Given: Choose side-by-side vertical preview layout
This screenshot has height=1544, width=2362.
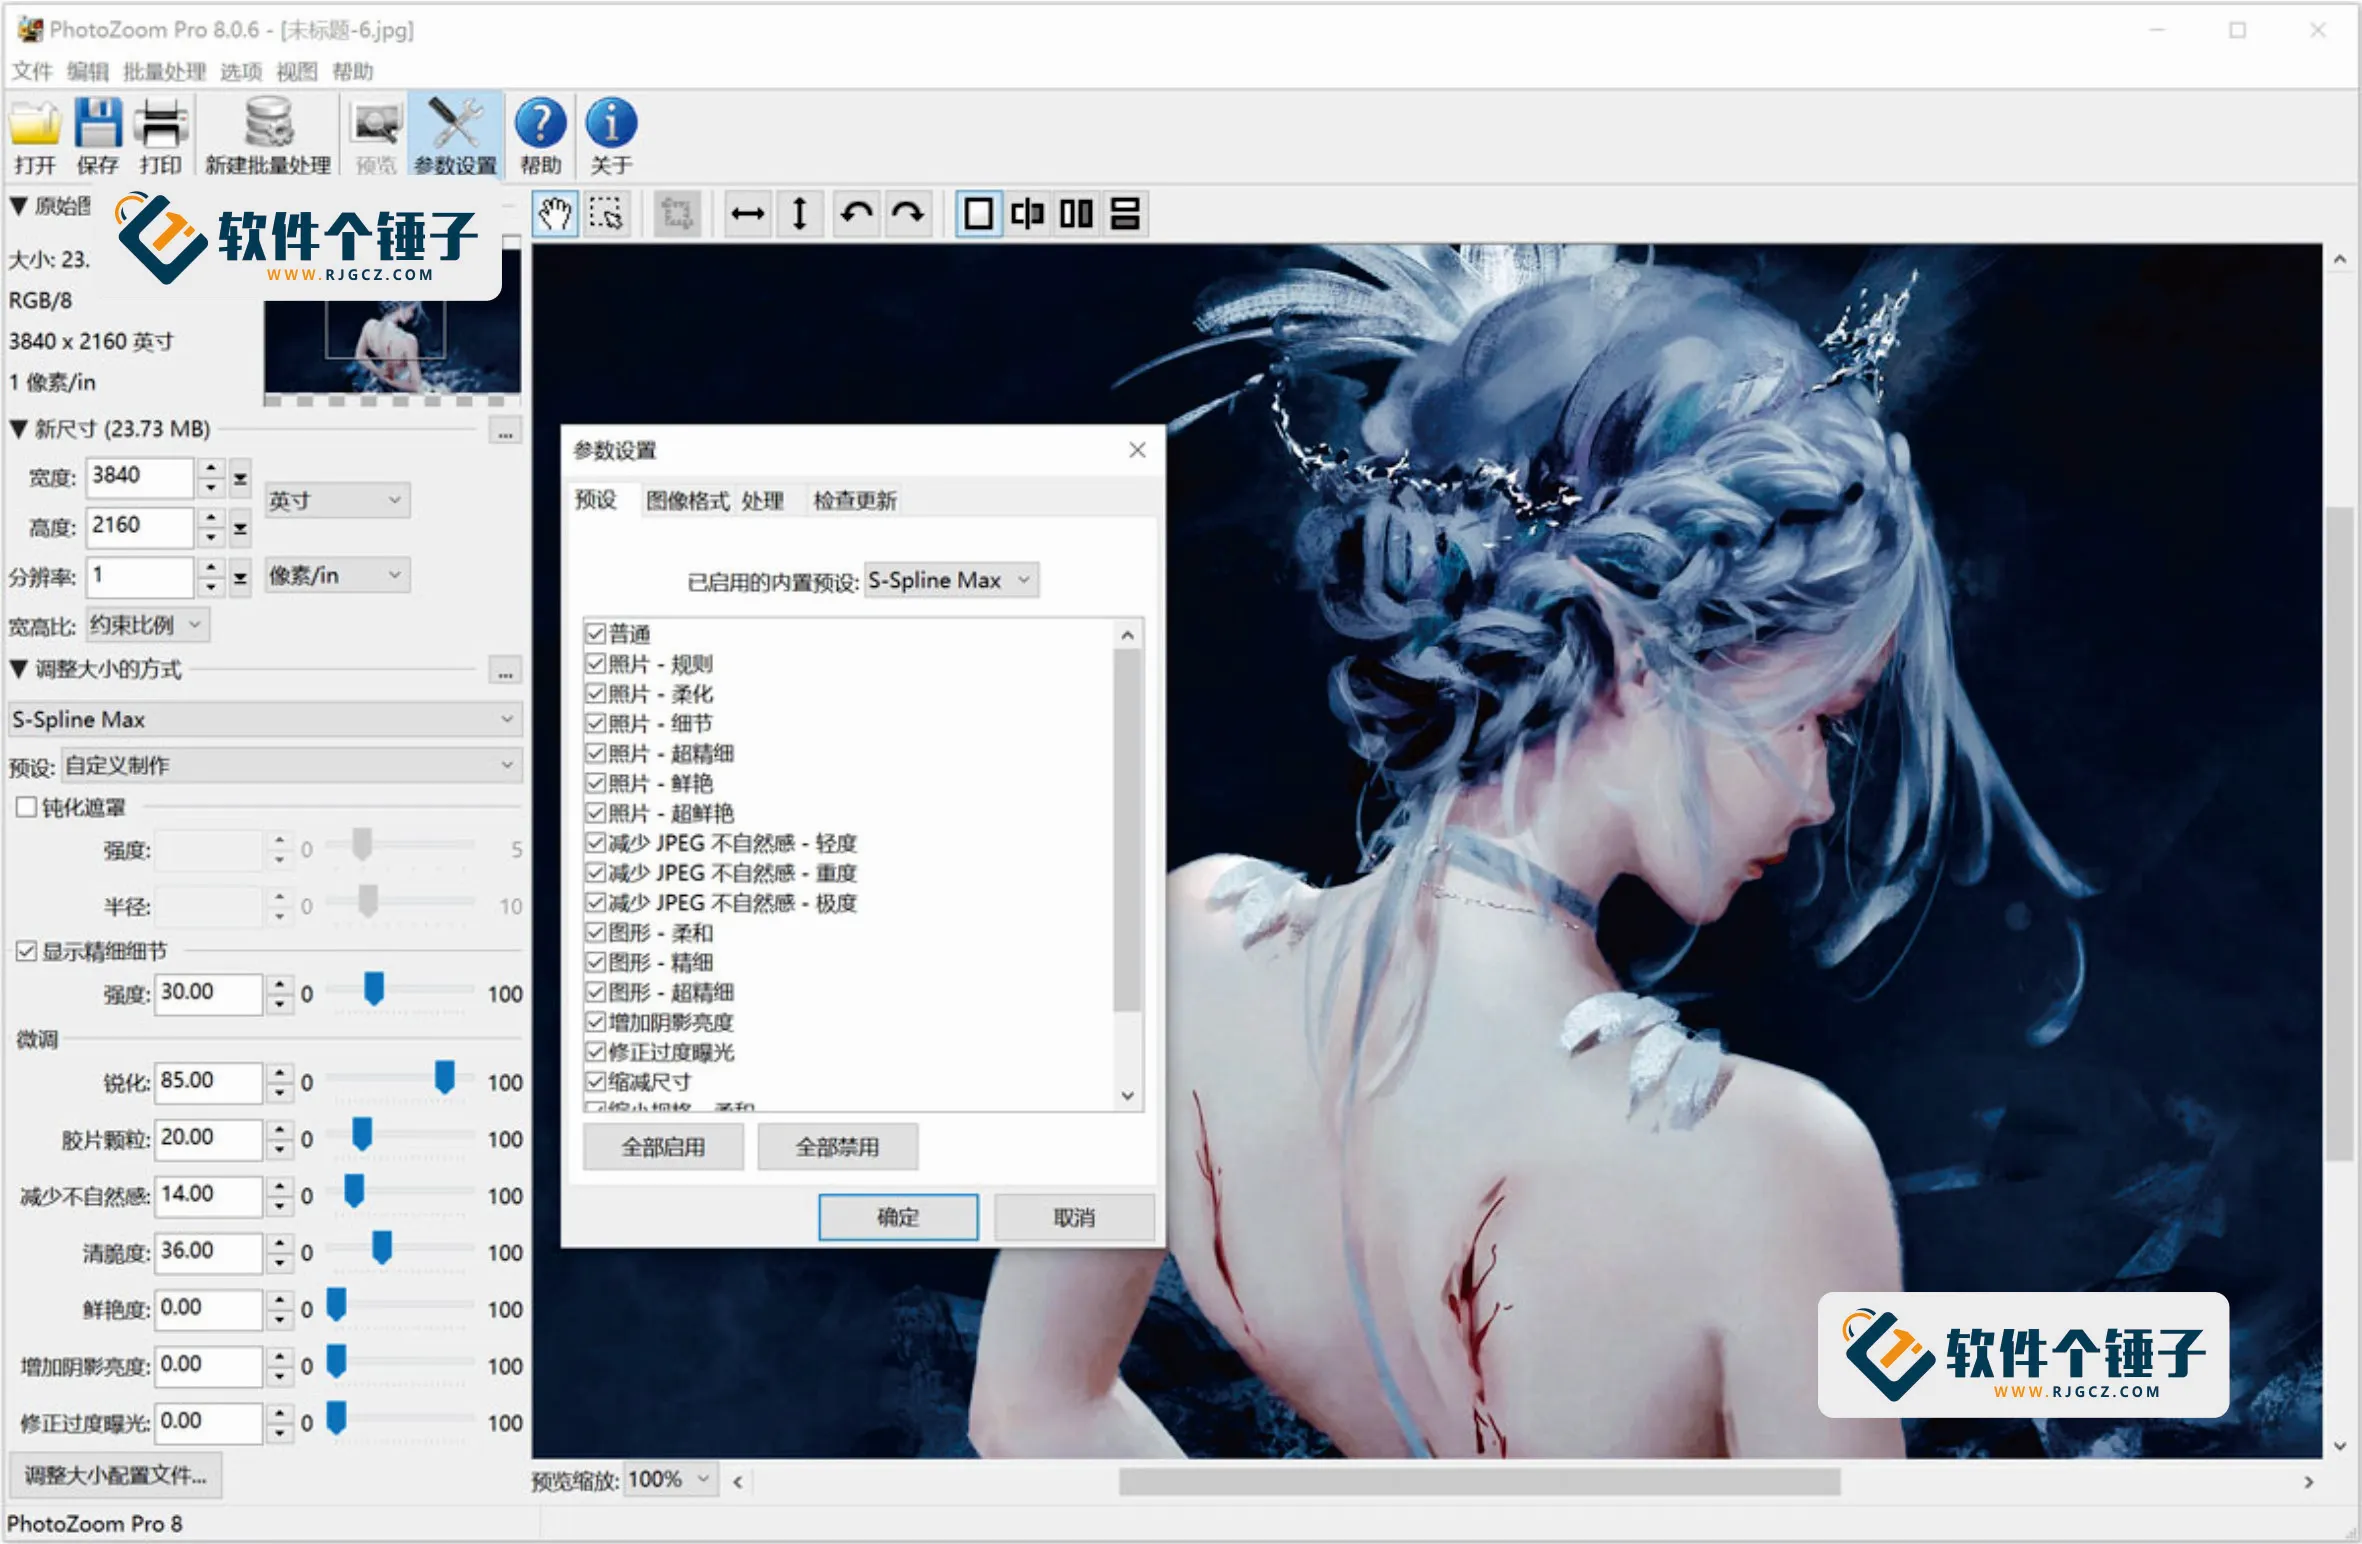Looking at the screenshot, I should (1076, 214).
